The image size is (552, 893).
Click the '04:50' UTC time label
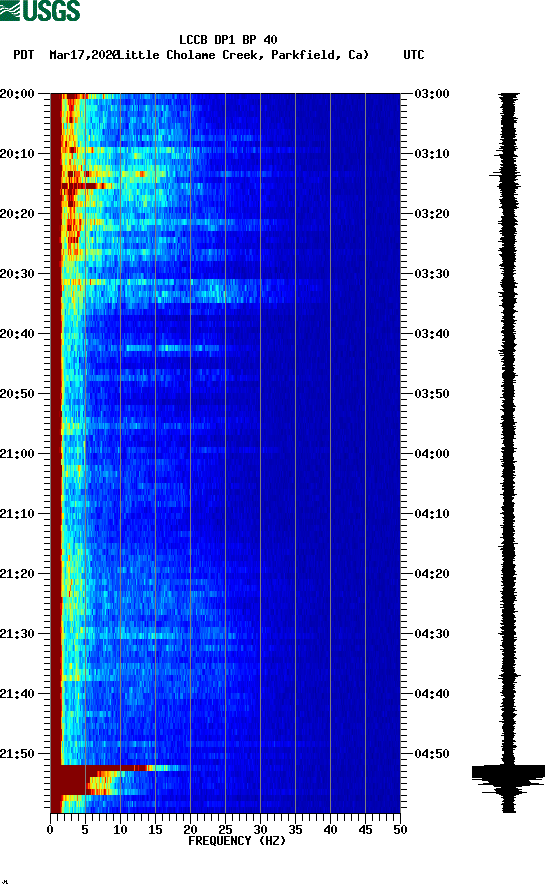(x=432, y=753)
